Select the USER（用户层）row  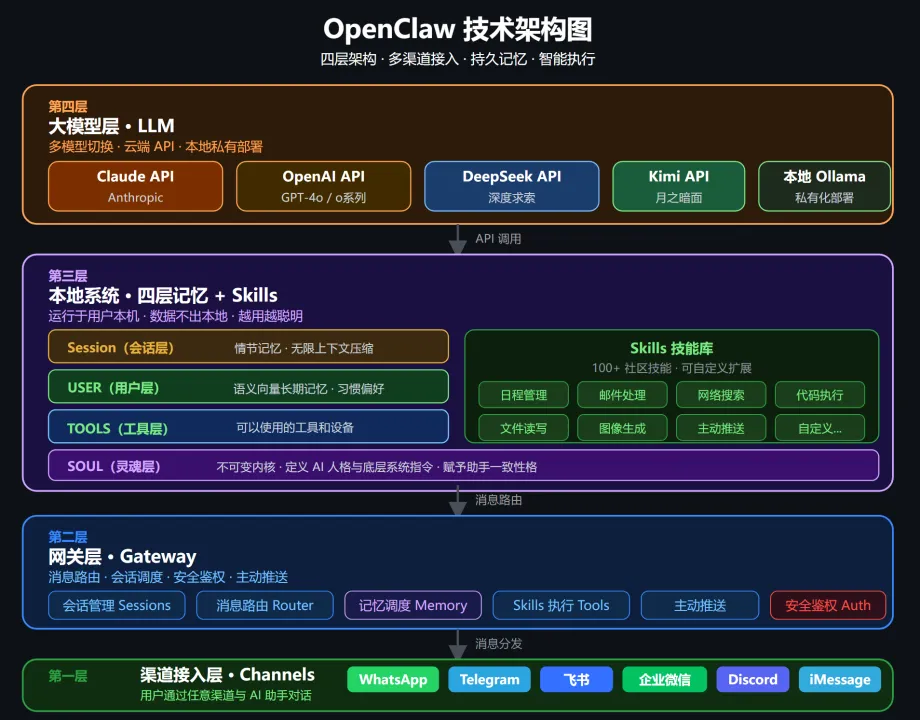click(x=248, y=387)
